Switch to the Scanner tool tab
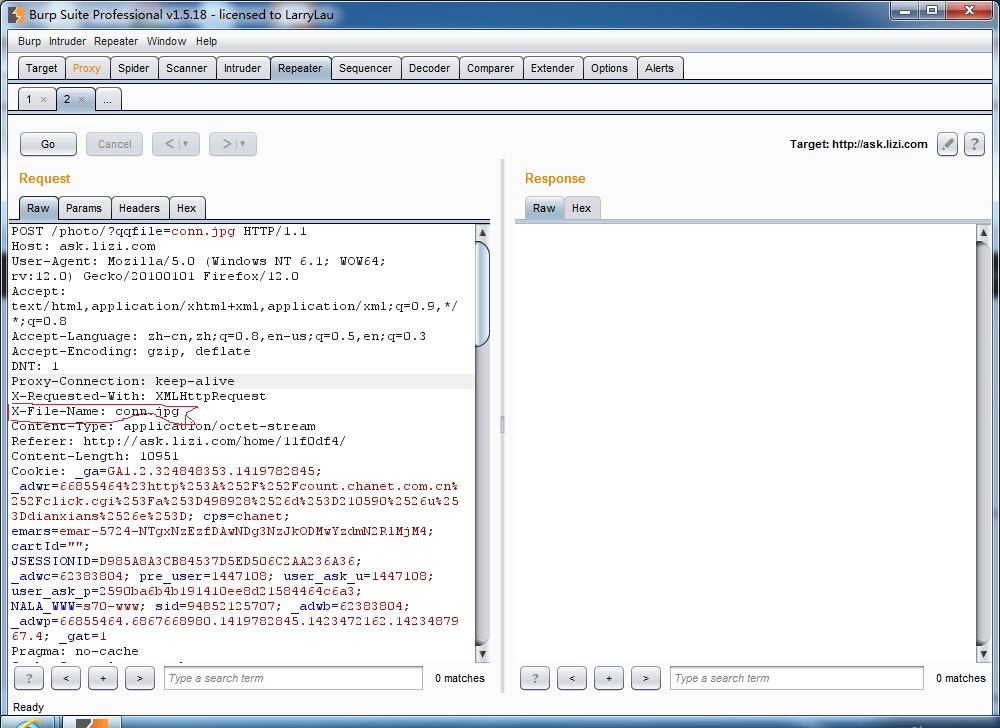Image resolution: width=1000 pixels, height=728 pixels. point(186,68)
